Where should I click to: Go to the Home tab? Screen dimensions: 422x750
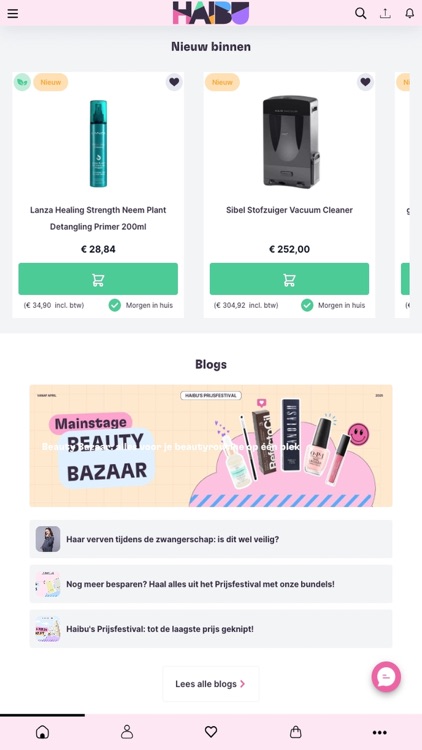click(43, 732)
